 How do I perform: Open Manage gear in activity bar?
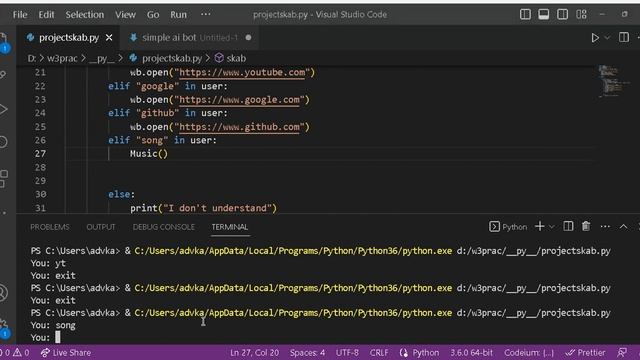point(4,324)
